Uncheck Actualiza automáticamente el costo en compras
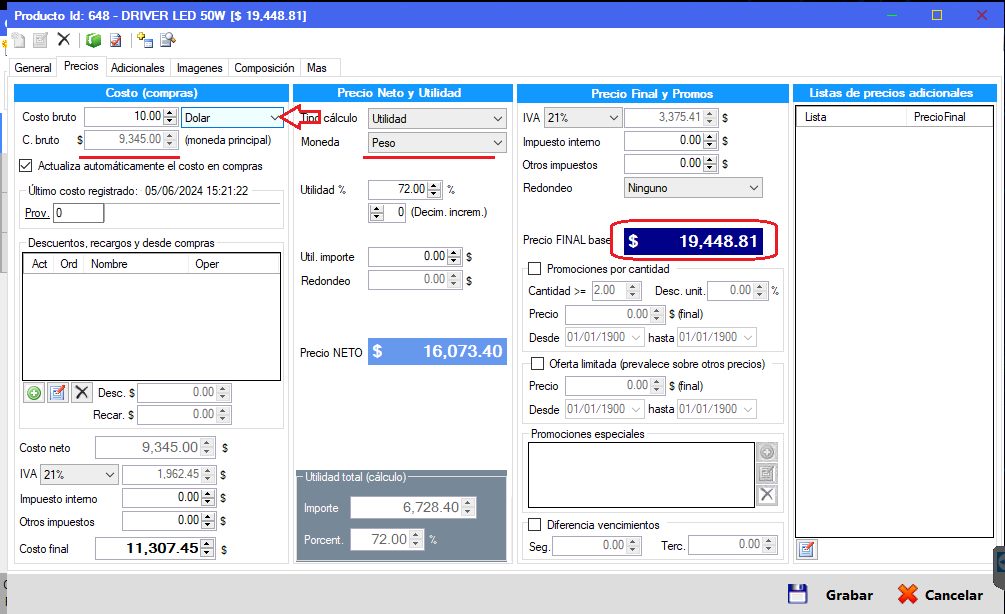Image resolution: width=1005 pixels, height=614 pixels. click(x=26, y=165)
